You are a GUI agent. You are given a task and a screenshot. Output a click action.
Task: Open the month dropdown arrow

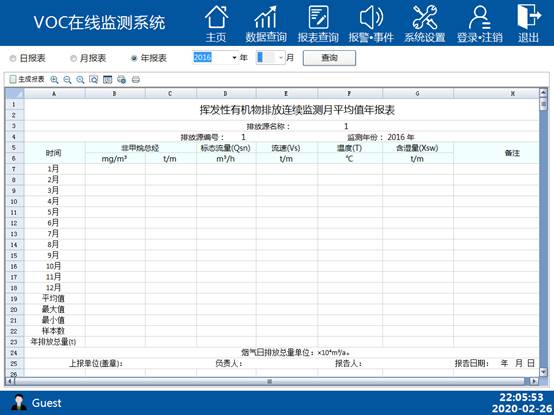(281, 58)
